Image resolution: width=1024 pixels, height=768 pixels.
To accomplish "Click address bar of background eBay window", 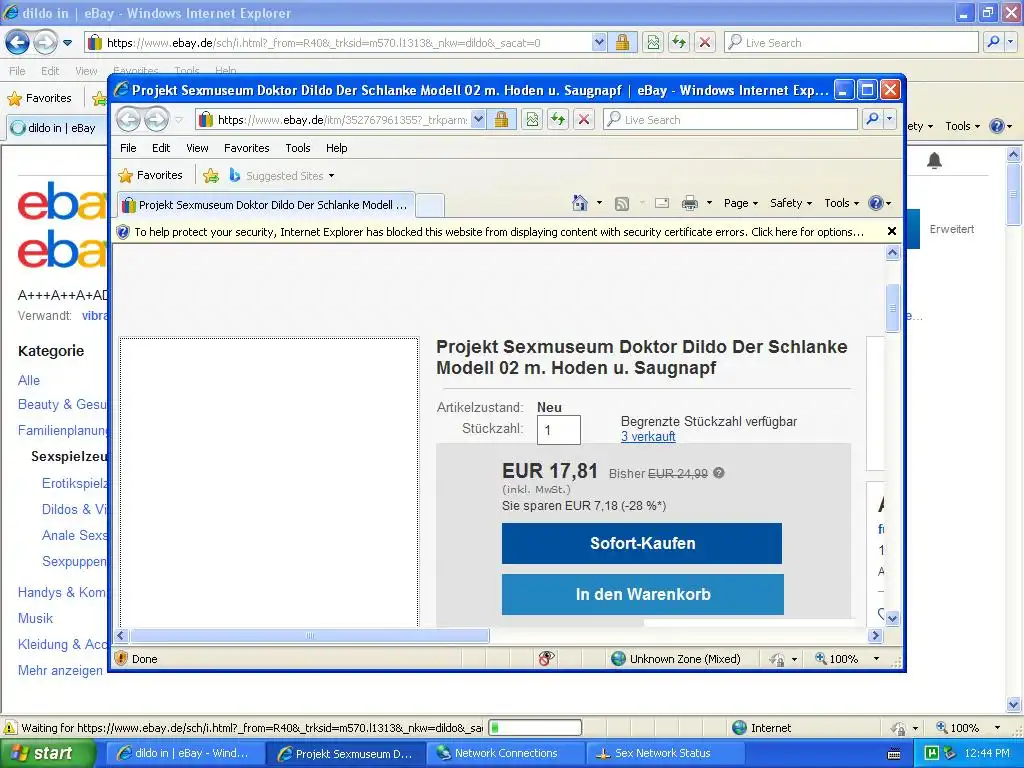I will tap(339, 42).
